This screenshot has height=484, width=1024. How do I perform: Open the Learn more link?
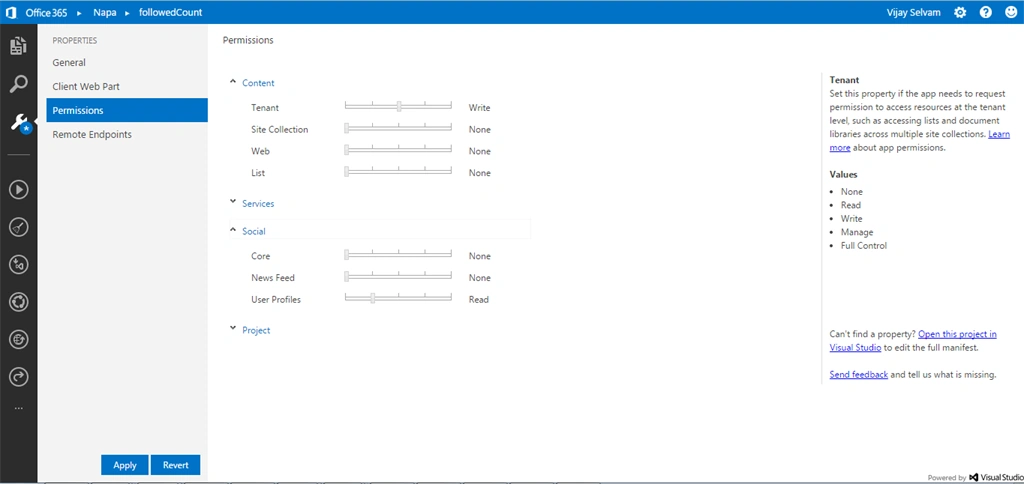(998, 134)
